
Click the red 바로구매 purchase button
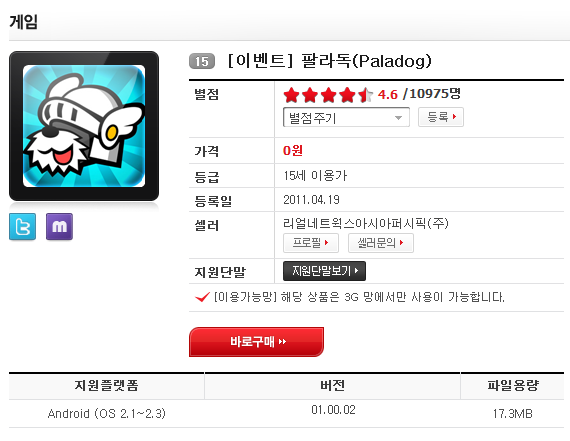point(256,342)
